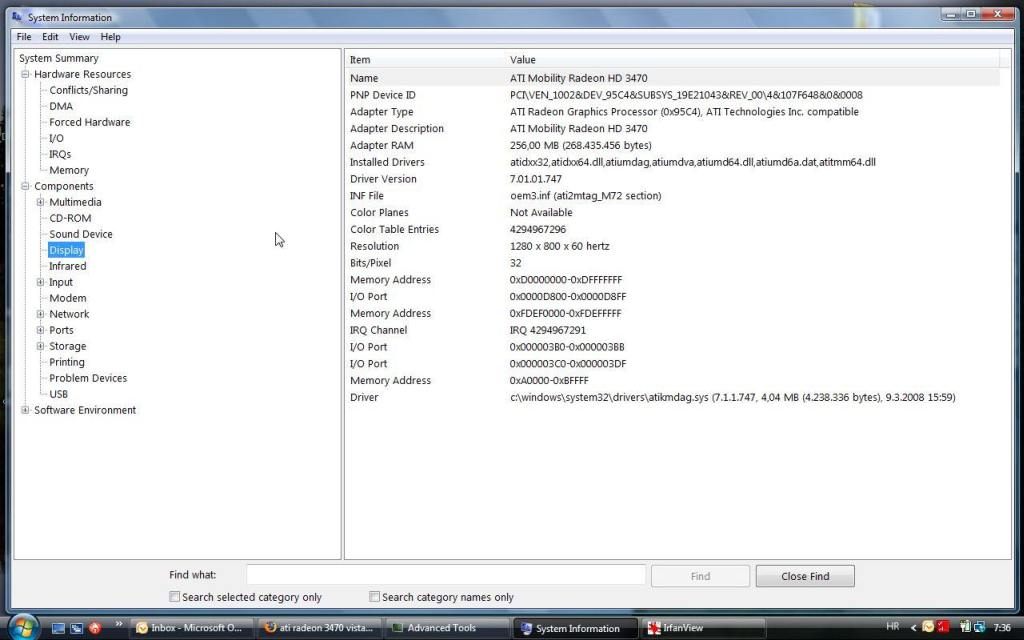This screenshot has height=640, width=1024.
Task: Enable Search selected category only checkbox
Action: [x=175, y=597]
